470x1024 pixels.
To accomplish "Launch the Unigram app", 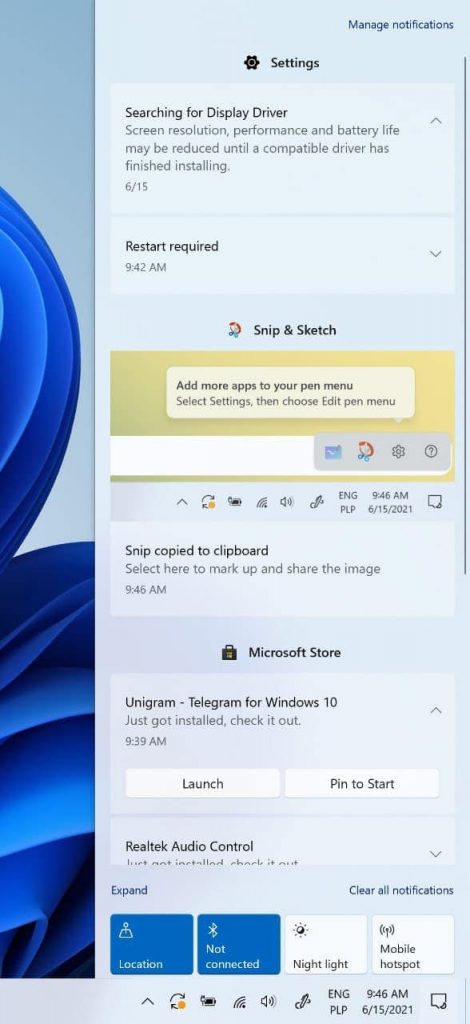I will tap(202, 784).
